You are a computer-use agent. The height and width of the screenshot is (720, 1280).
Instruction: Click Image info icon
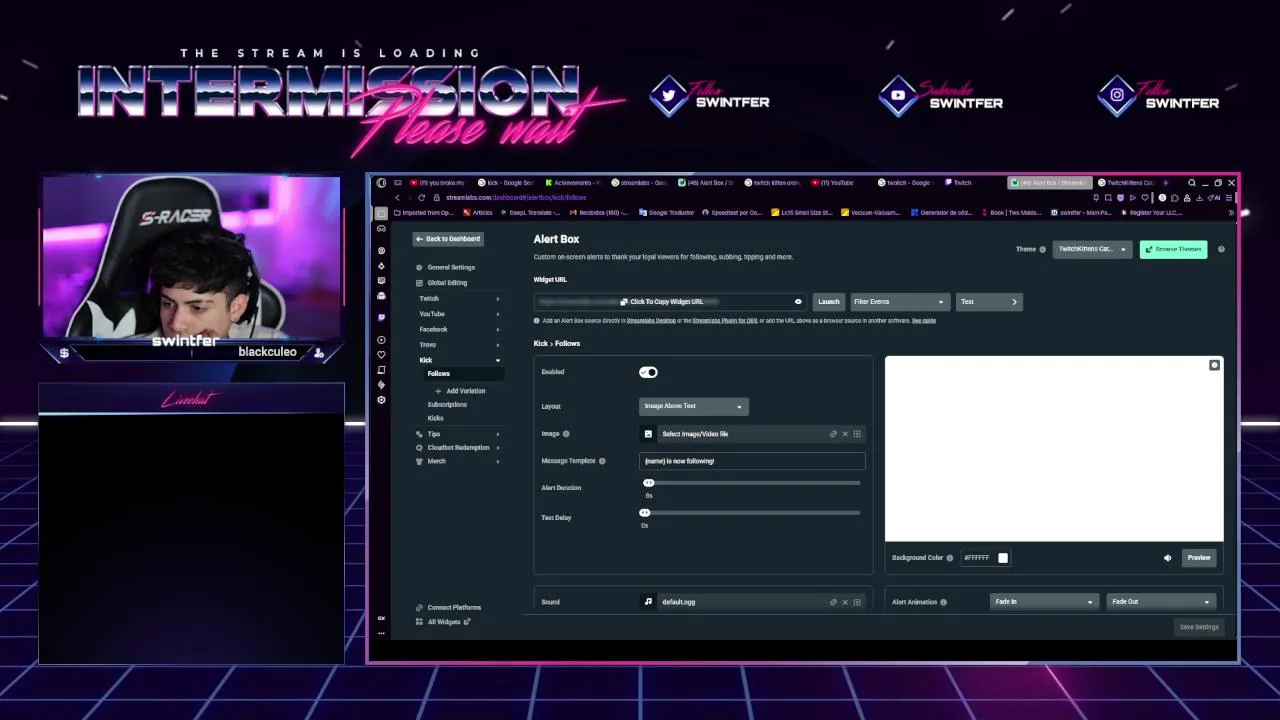pos(566,434)
